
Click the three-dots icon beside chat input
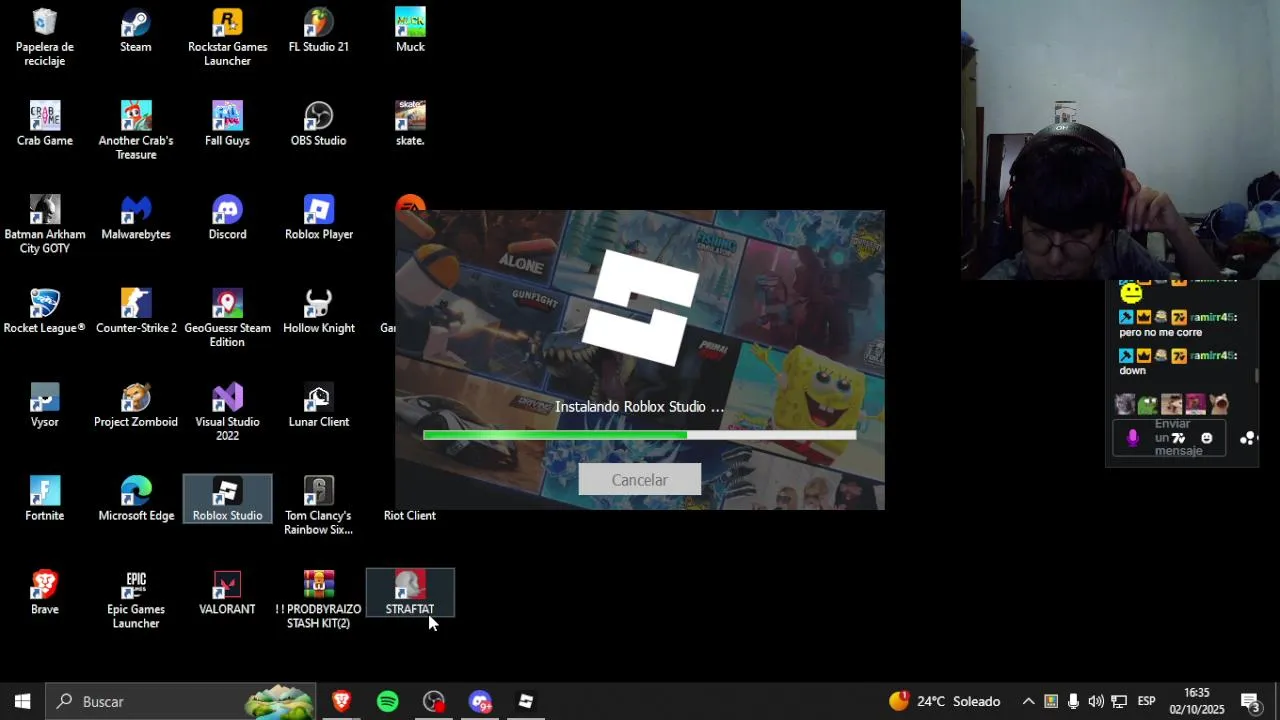pos(1248,438)
